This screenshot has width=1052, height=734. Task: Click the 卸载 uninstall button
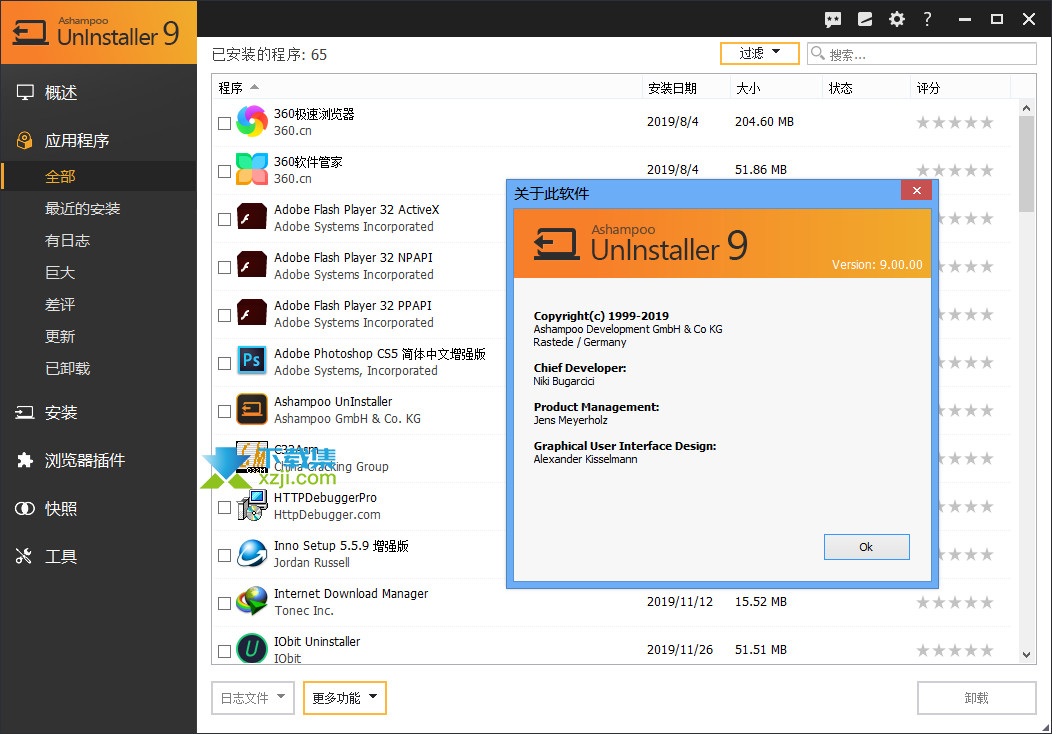(x=976, y=698)
